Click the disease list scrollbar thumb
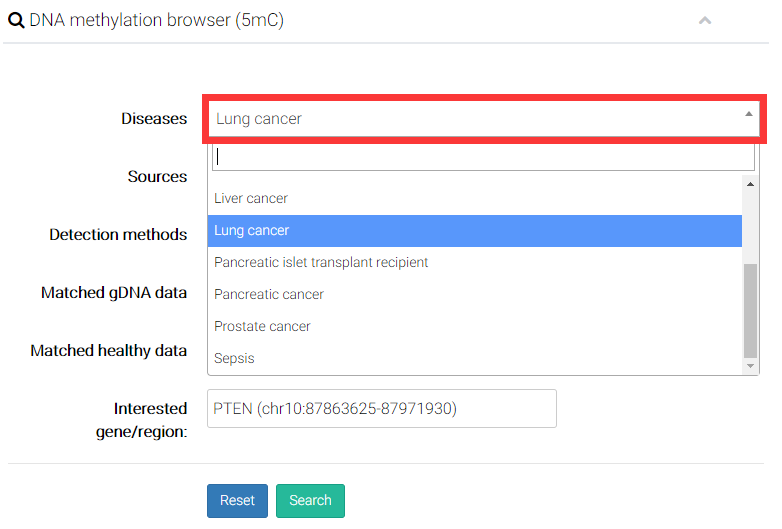Image resolution: width=782 pixels, height=529 pixels. pyautogui.click(x=751, y=310)
